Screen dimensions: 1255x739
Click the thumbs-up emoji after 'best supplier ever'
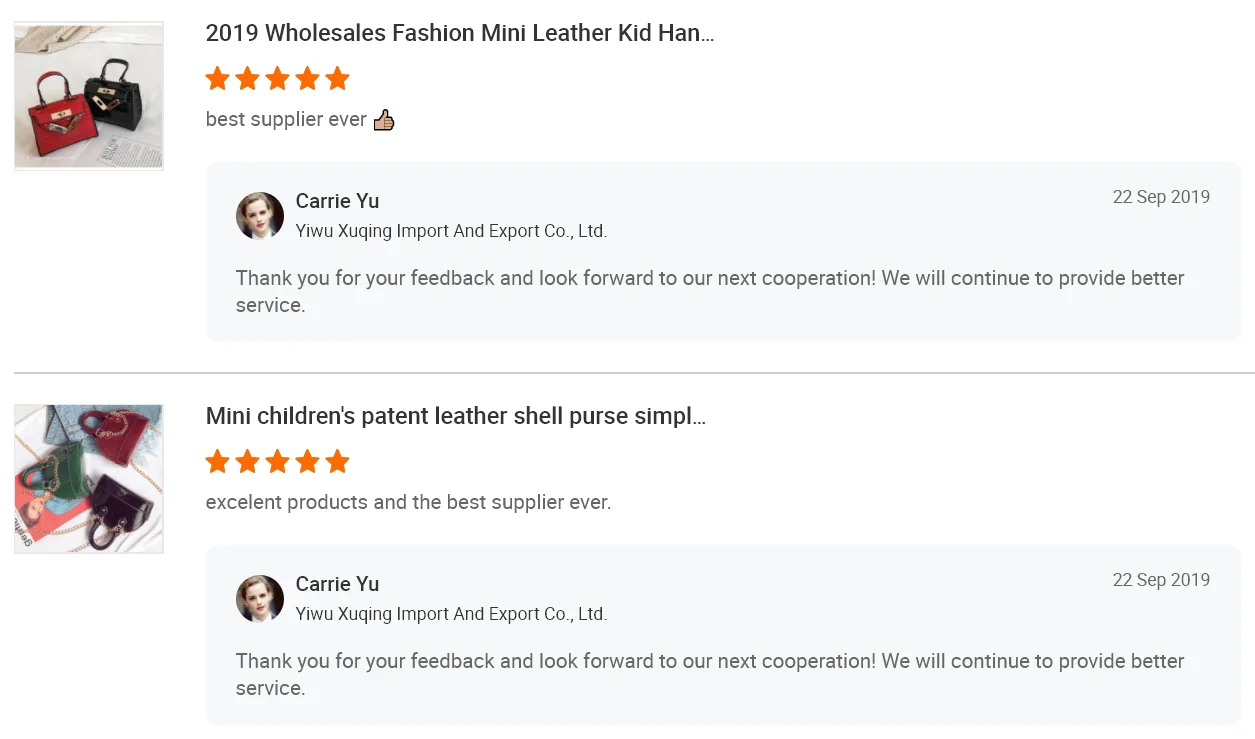pyautogui.click(x=384, y=120)
